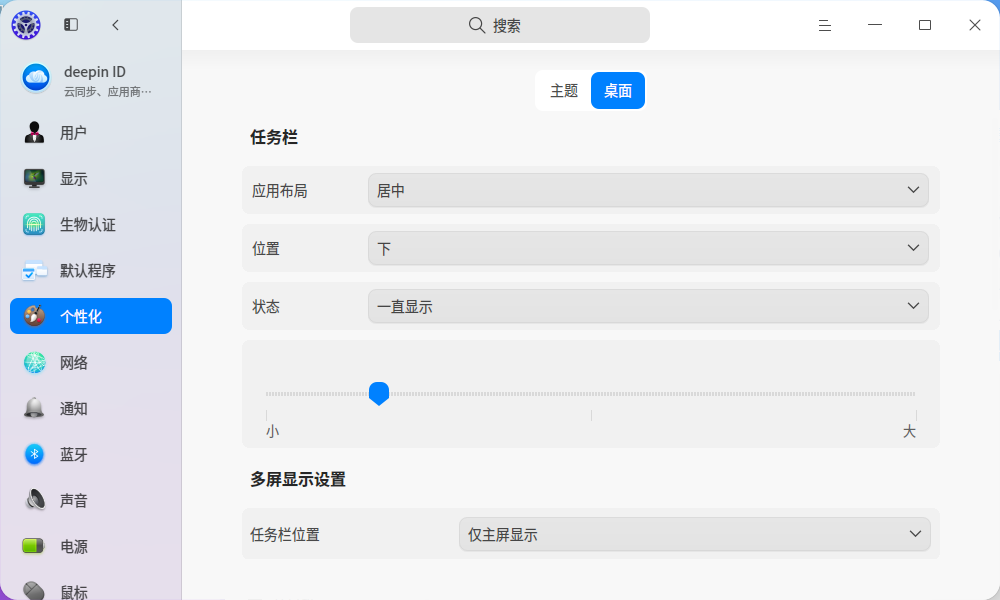The height and width of the screenshot is (600, 1000).
Task: Click the 任务栏位置 row label
Action: (x=284, y=535)
